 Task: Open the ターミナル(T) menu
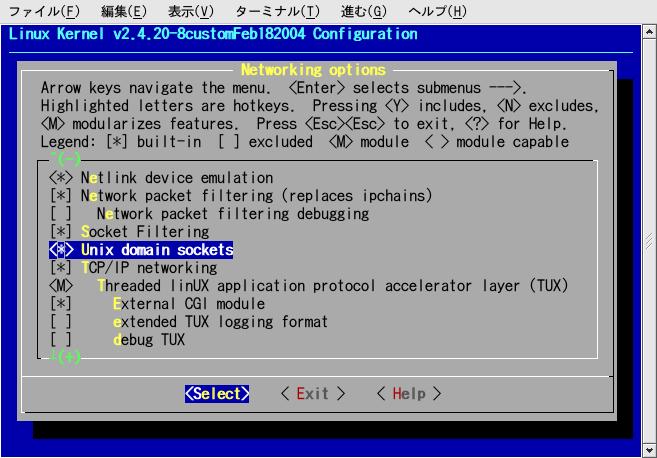click(277, 11)
